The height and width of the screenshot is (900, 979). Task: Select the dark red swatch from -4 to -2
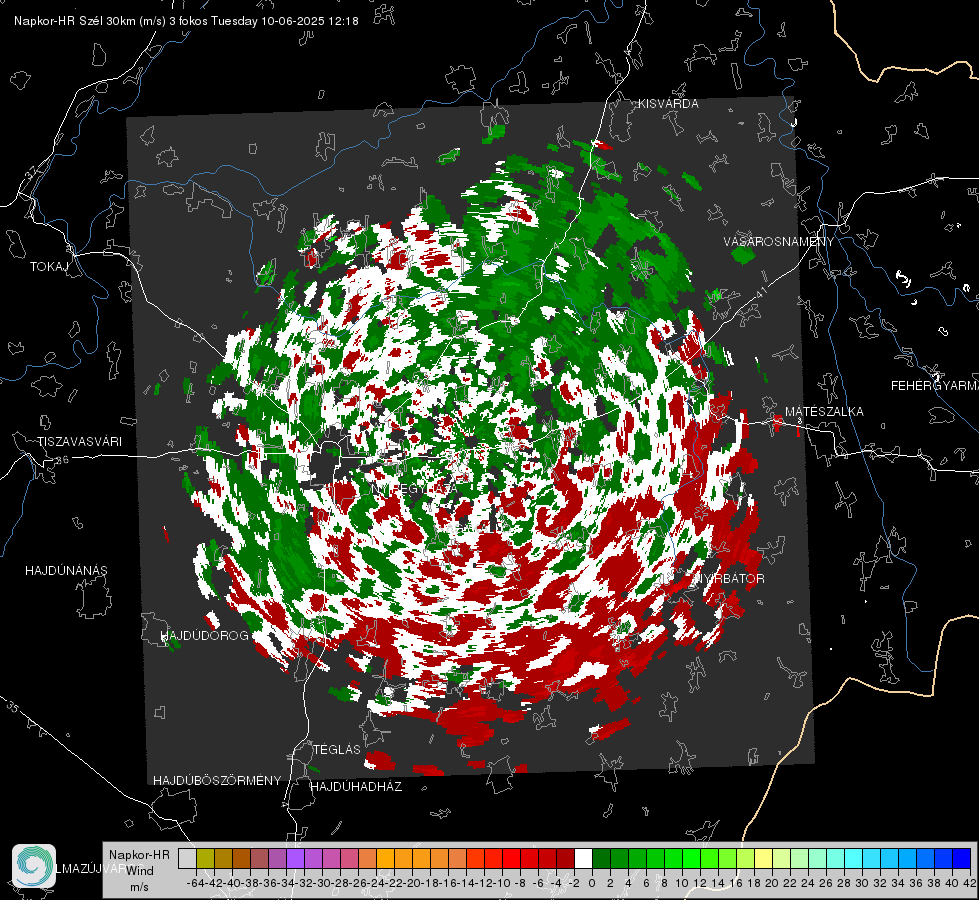click(565, 858)
